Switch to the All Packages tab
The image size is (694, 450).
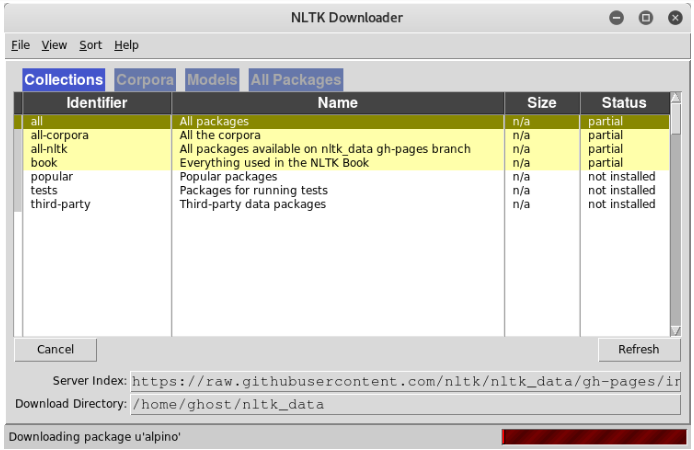(296, 80)
